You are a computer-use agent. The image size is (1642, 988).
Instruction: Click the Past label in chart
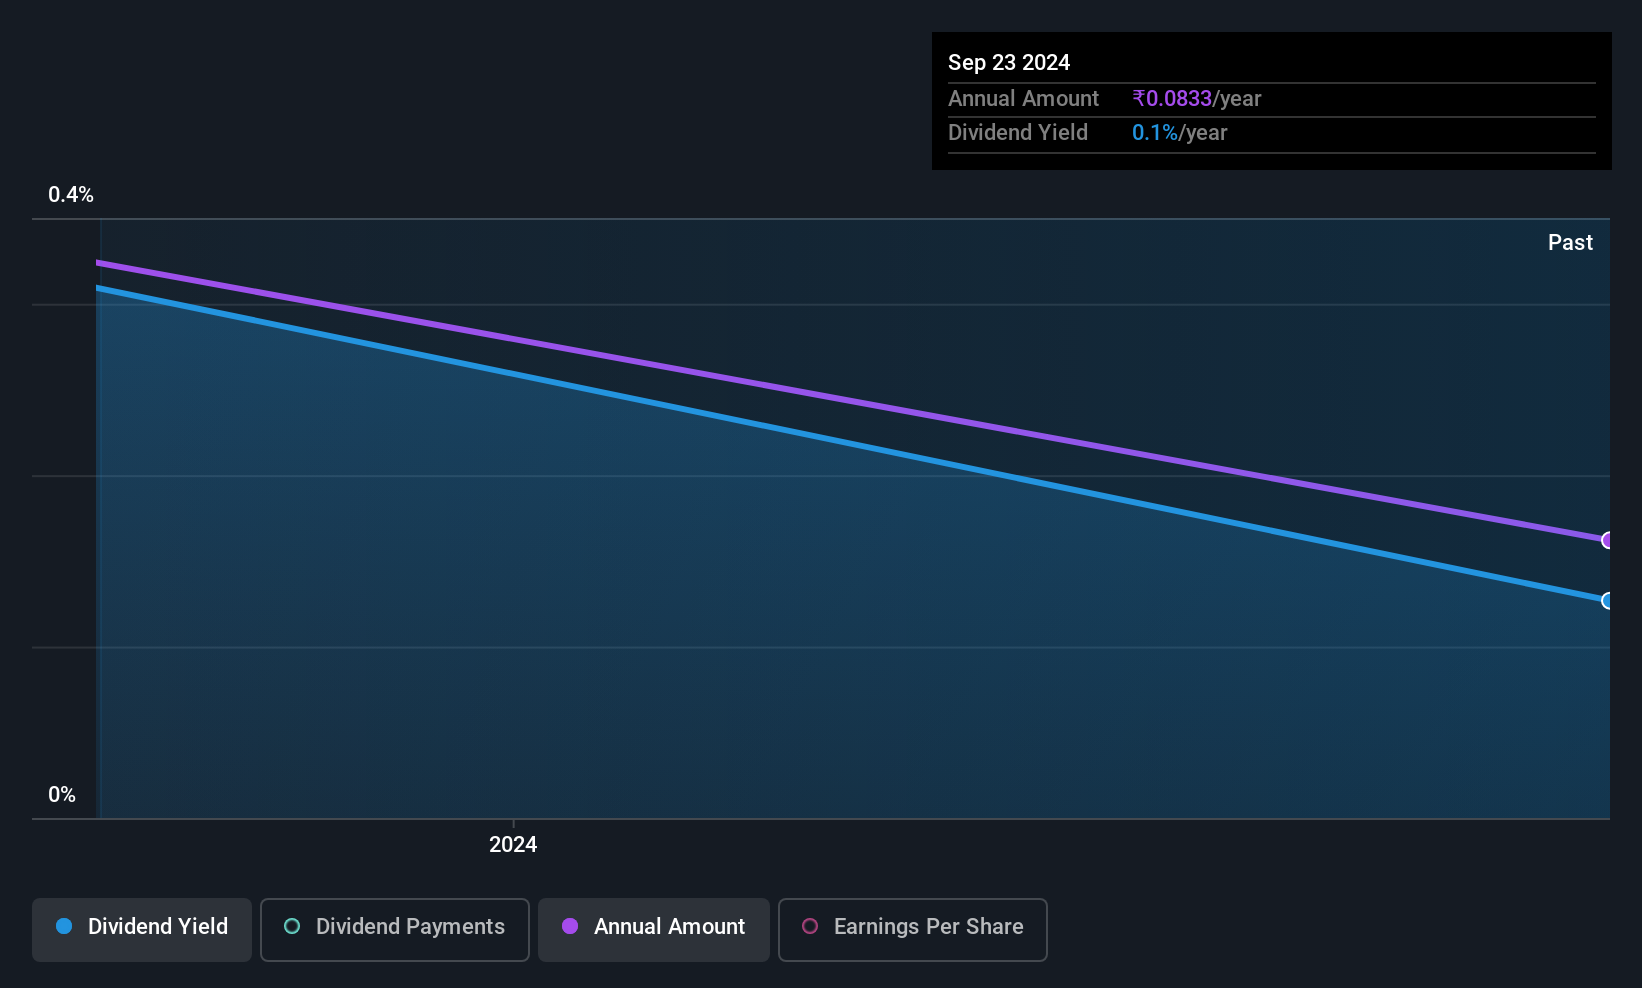pos(1570,242)
